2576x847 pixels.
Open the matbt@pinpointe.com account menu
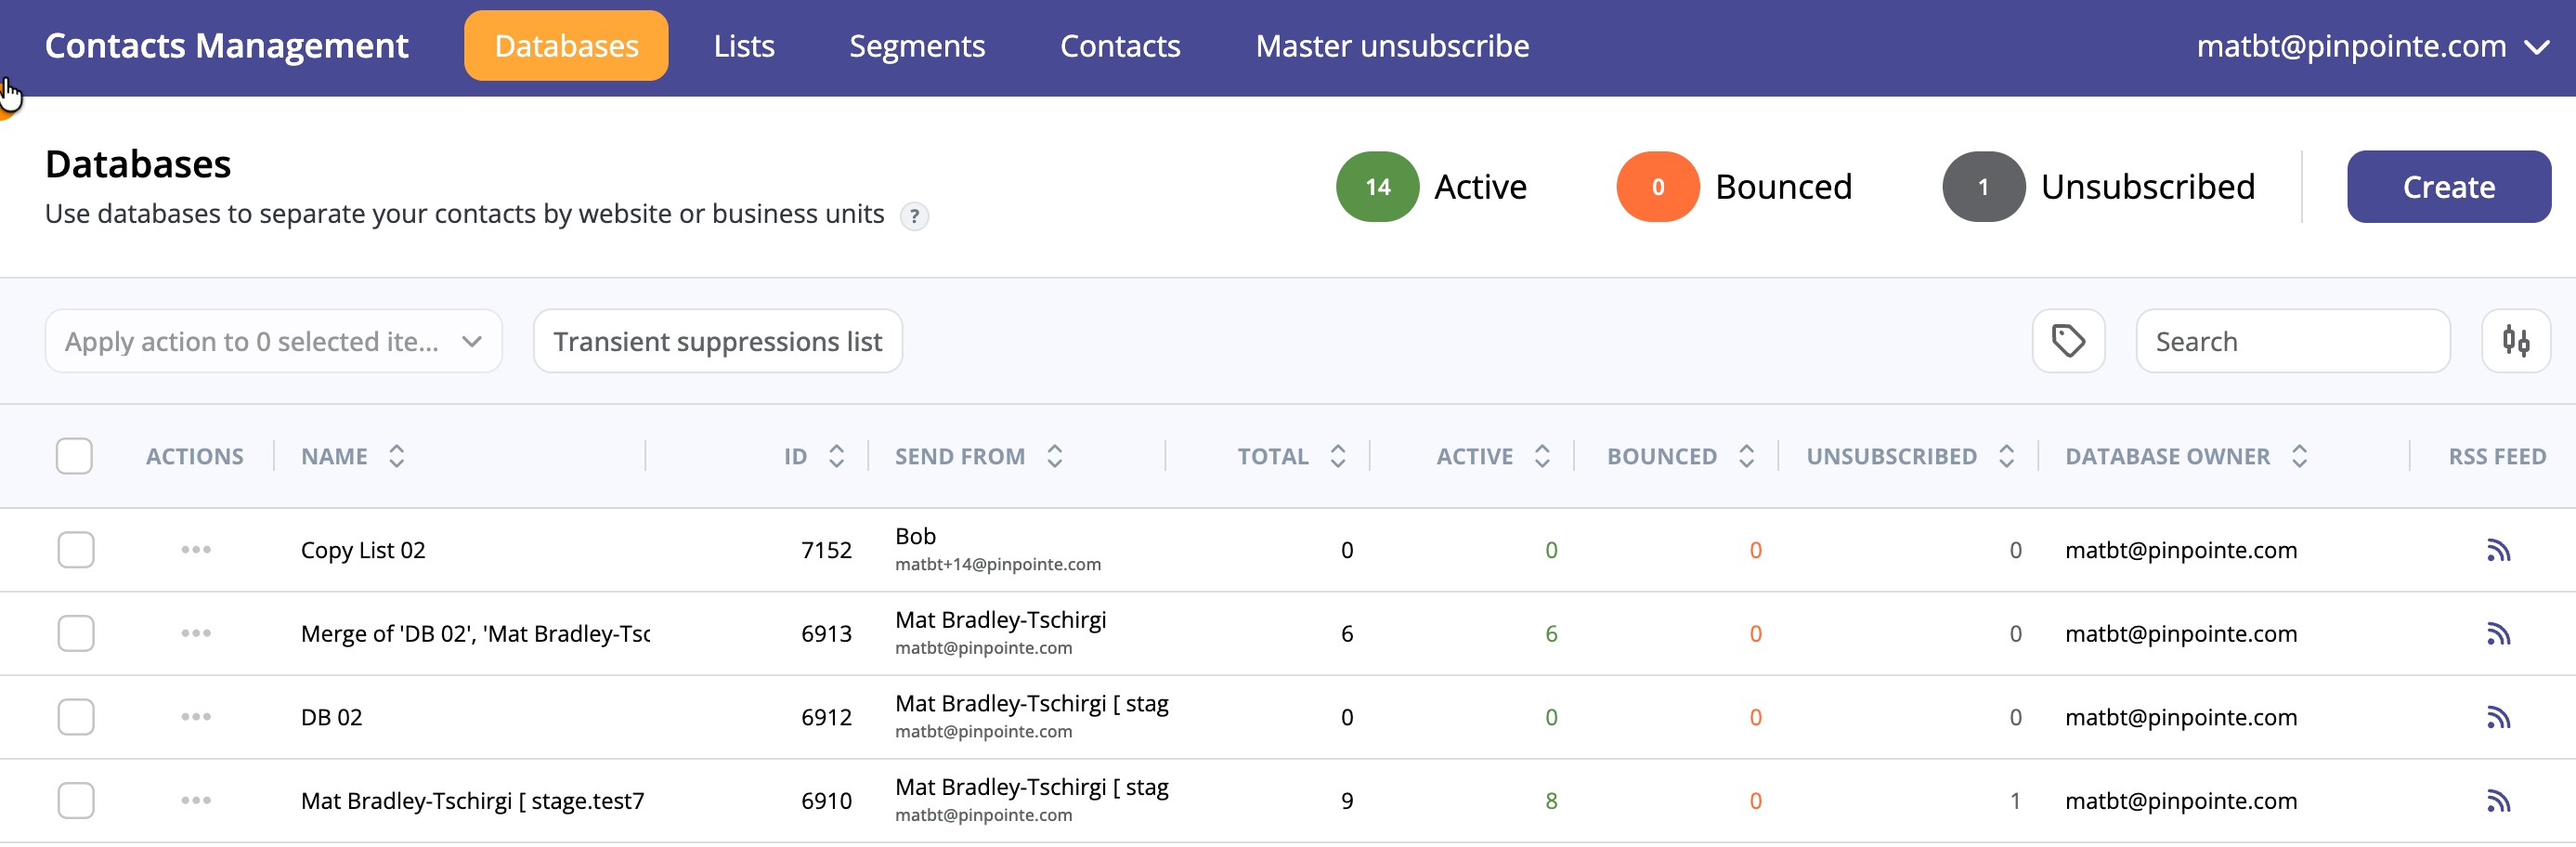click(2371, 46)
